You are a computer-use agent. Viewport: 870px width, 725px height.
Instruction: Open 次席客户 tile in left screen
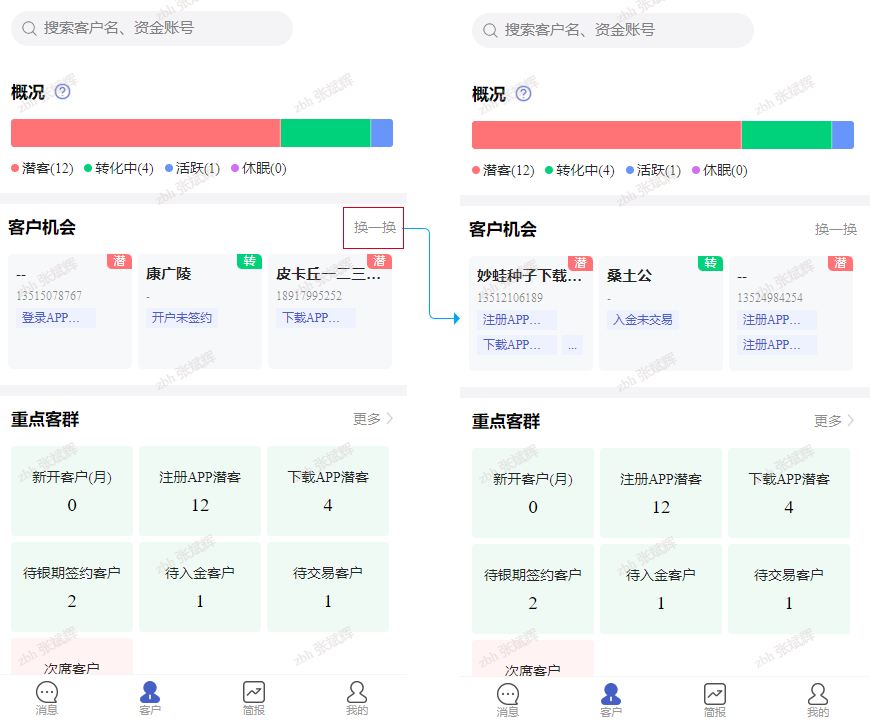pyautogui.click(x=72, y=657)
